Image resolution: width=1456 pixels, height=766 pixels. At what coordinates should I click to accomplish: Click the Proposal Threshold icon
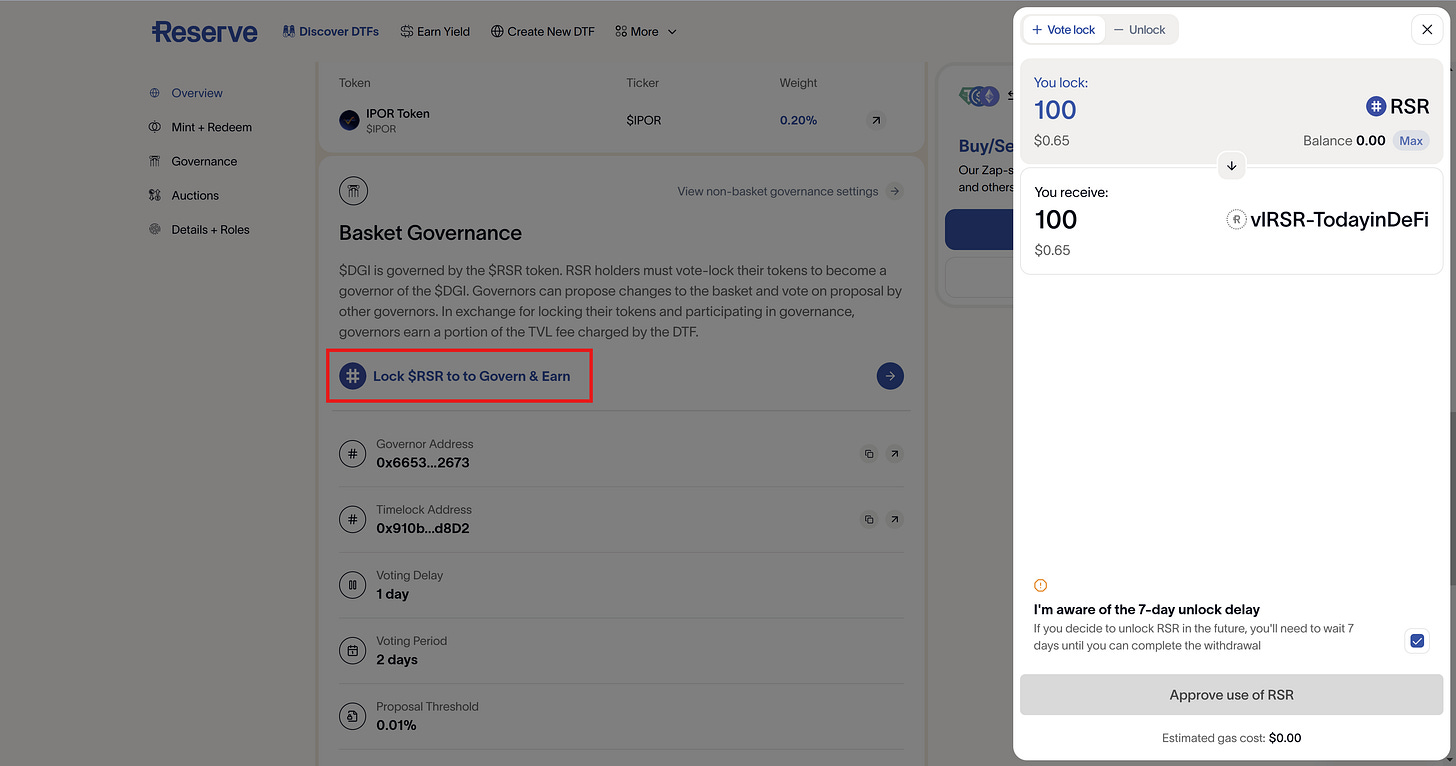[352, 716]
